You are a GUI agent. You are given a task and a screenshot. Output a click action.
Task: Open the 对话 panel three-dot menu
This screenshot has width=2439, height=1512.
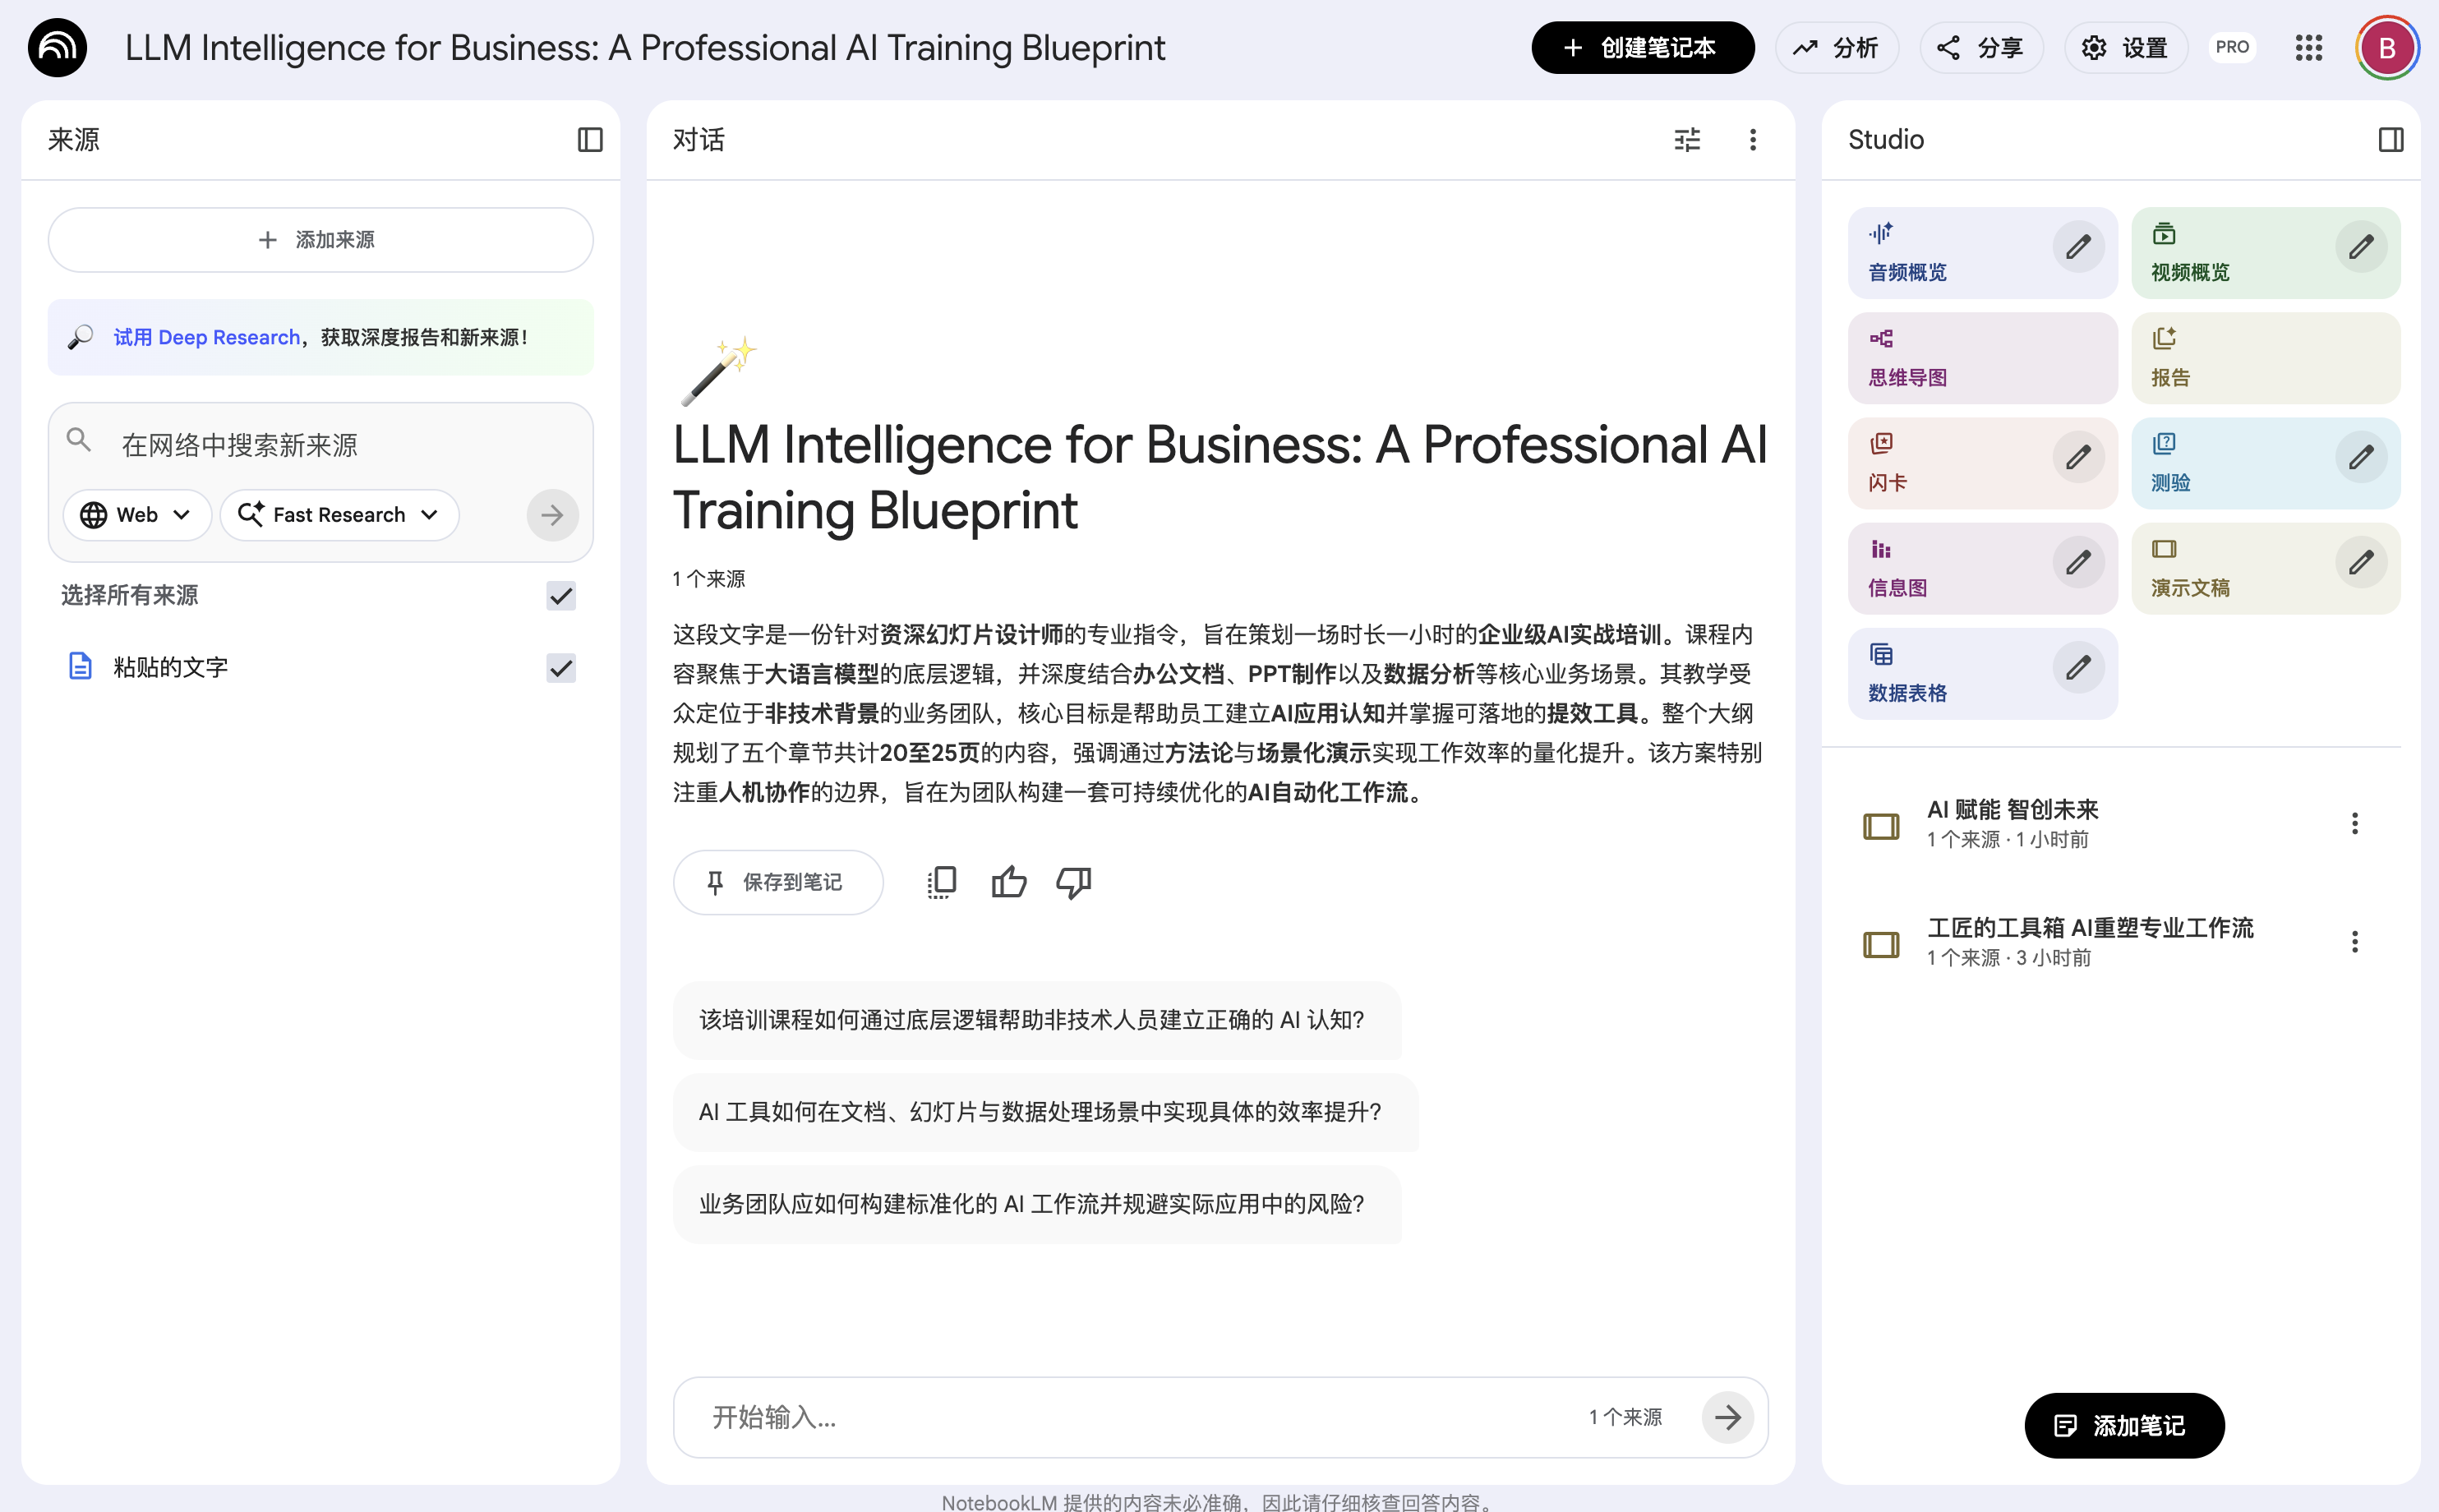[1752, 140]
